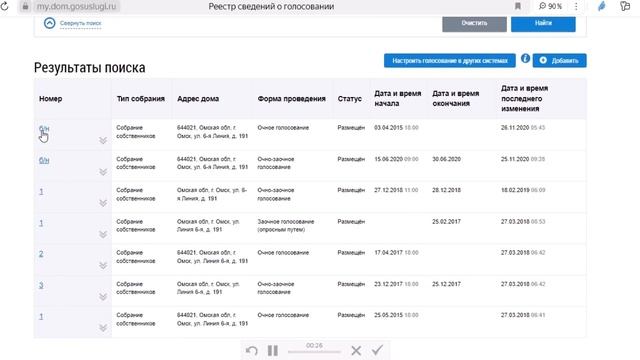Open record '1' starting 27.12.2018
This screenshot has height=360, width=640.
pos(41,191)
